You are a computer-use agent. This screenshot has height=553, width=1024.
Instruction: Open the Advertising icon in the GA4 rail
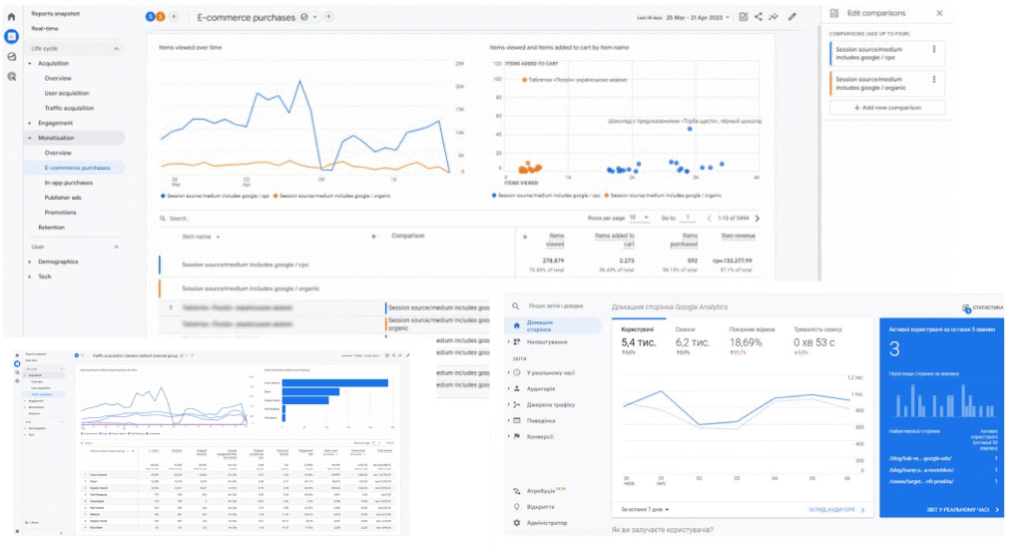[x=11, y=76]
